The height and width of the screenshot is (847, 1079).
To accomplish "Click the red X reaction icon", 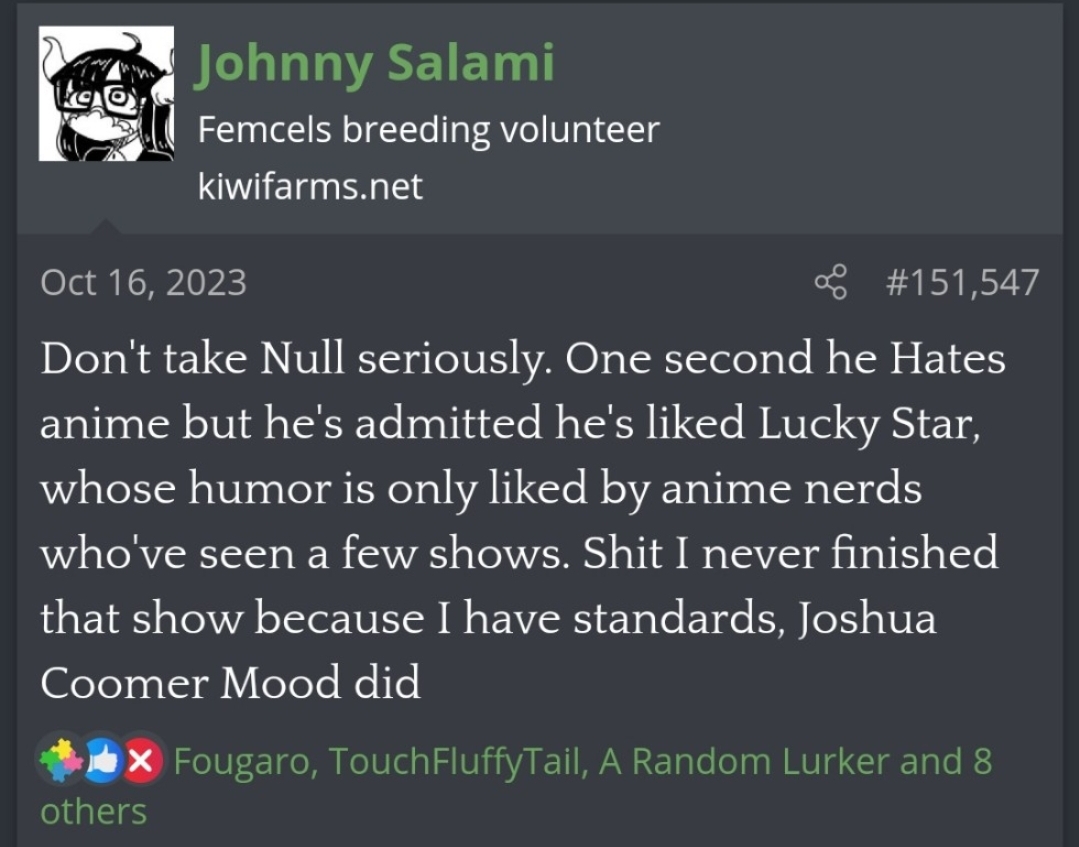I will point(144,762).
